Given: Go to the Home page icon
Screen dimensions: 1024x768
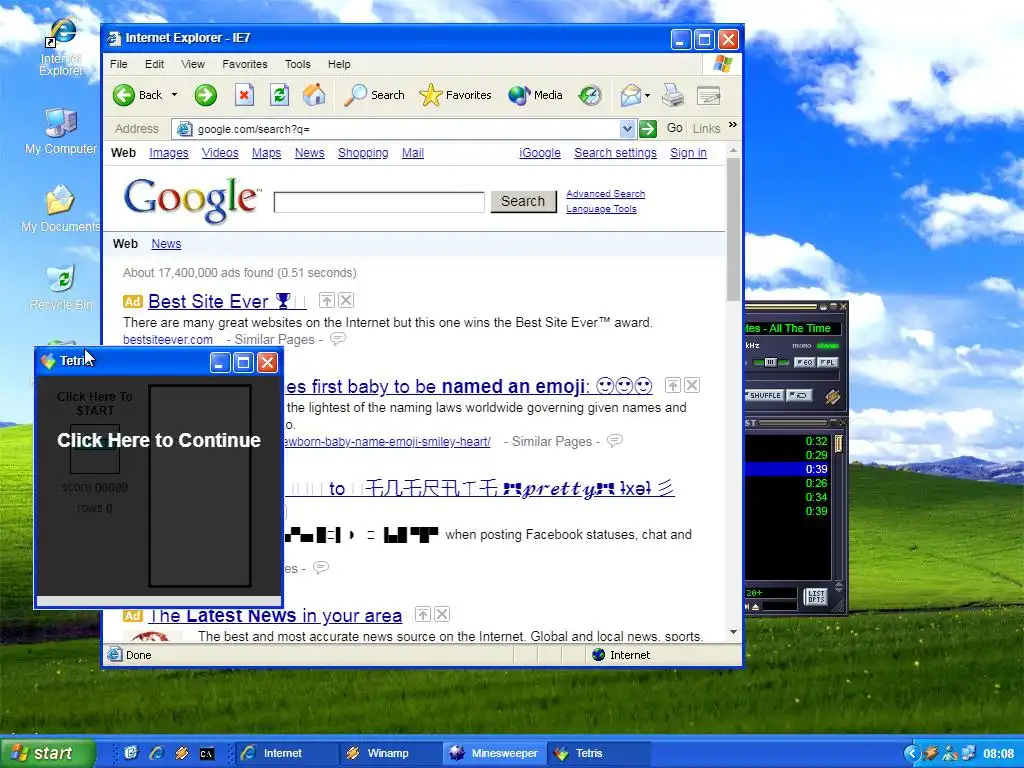Looking at the screenshot, I should [314, 95].
